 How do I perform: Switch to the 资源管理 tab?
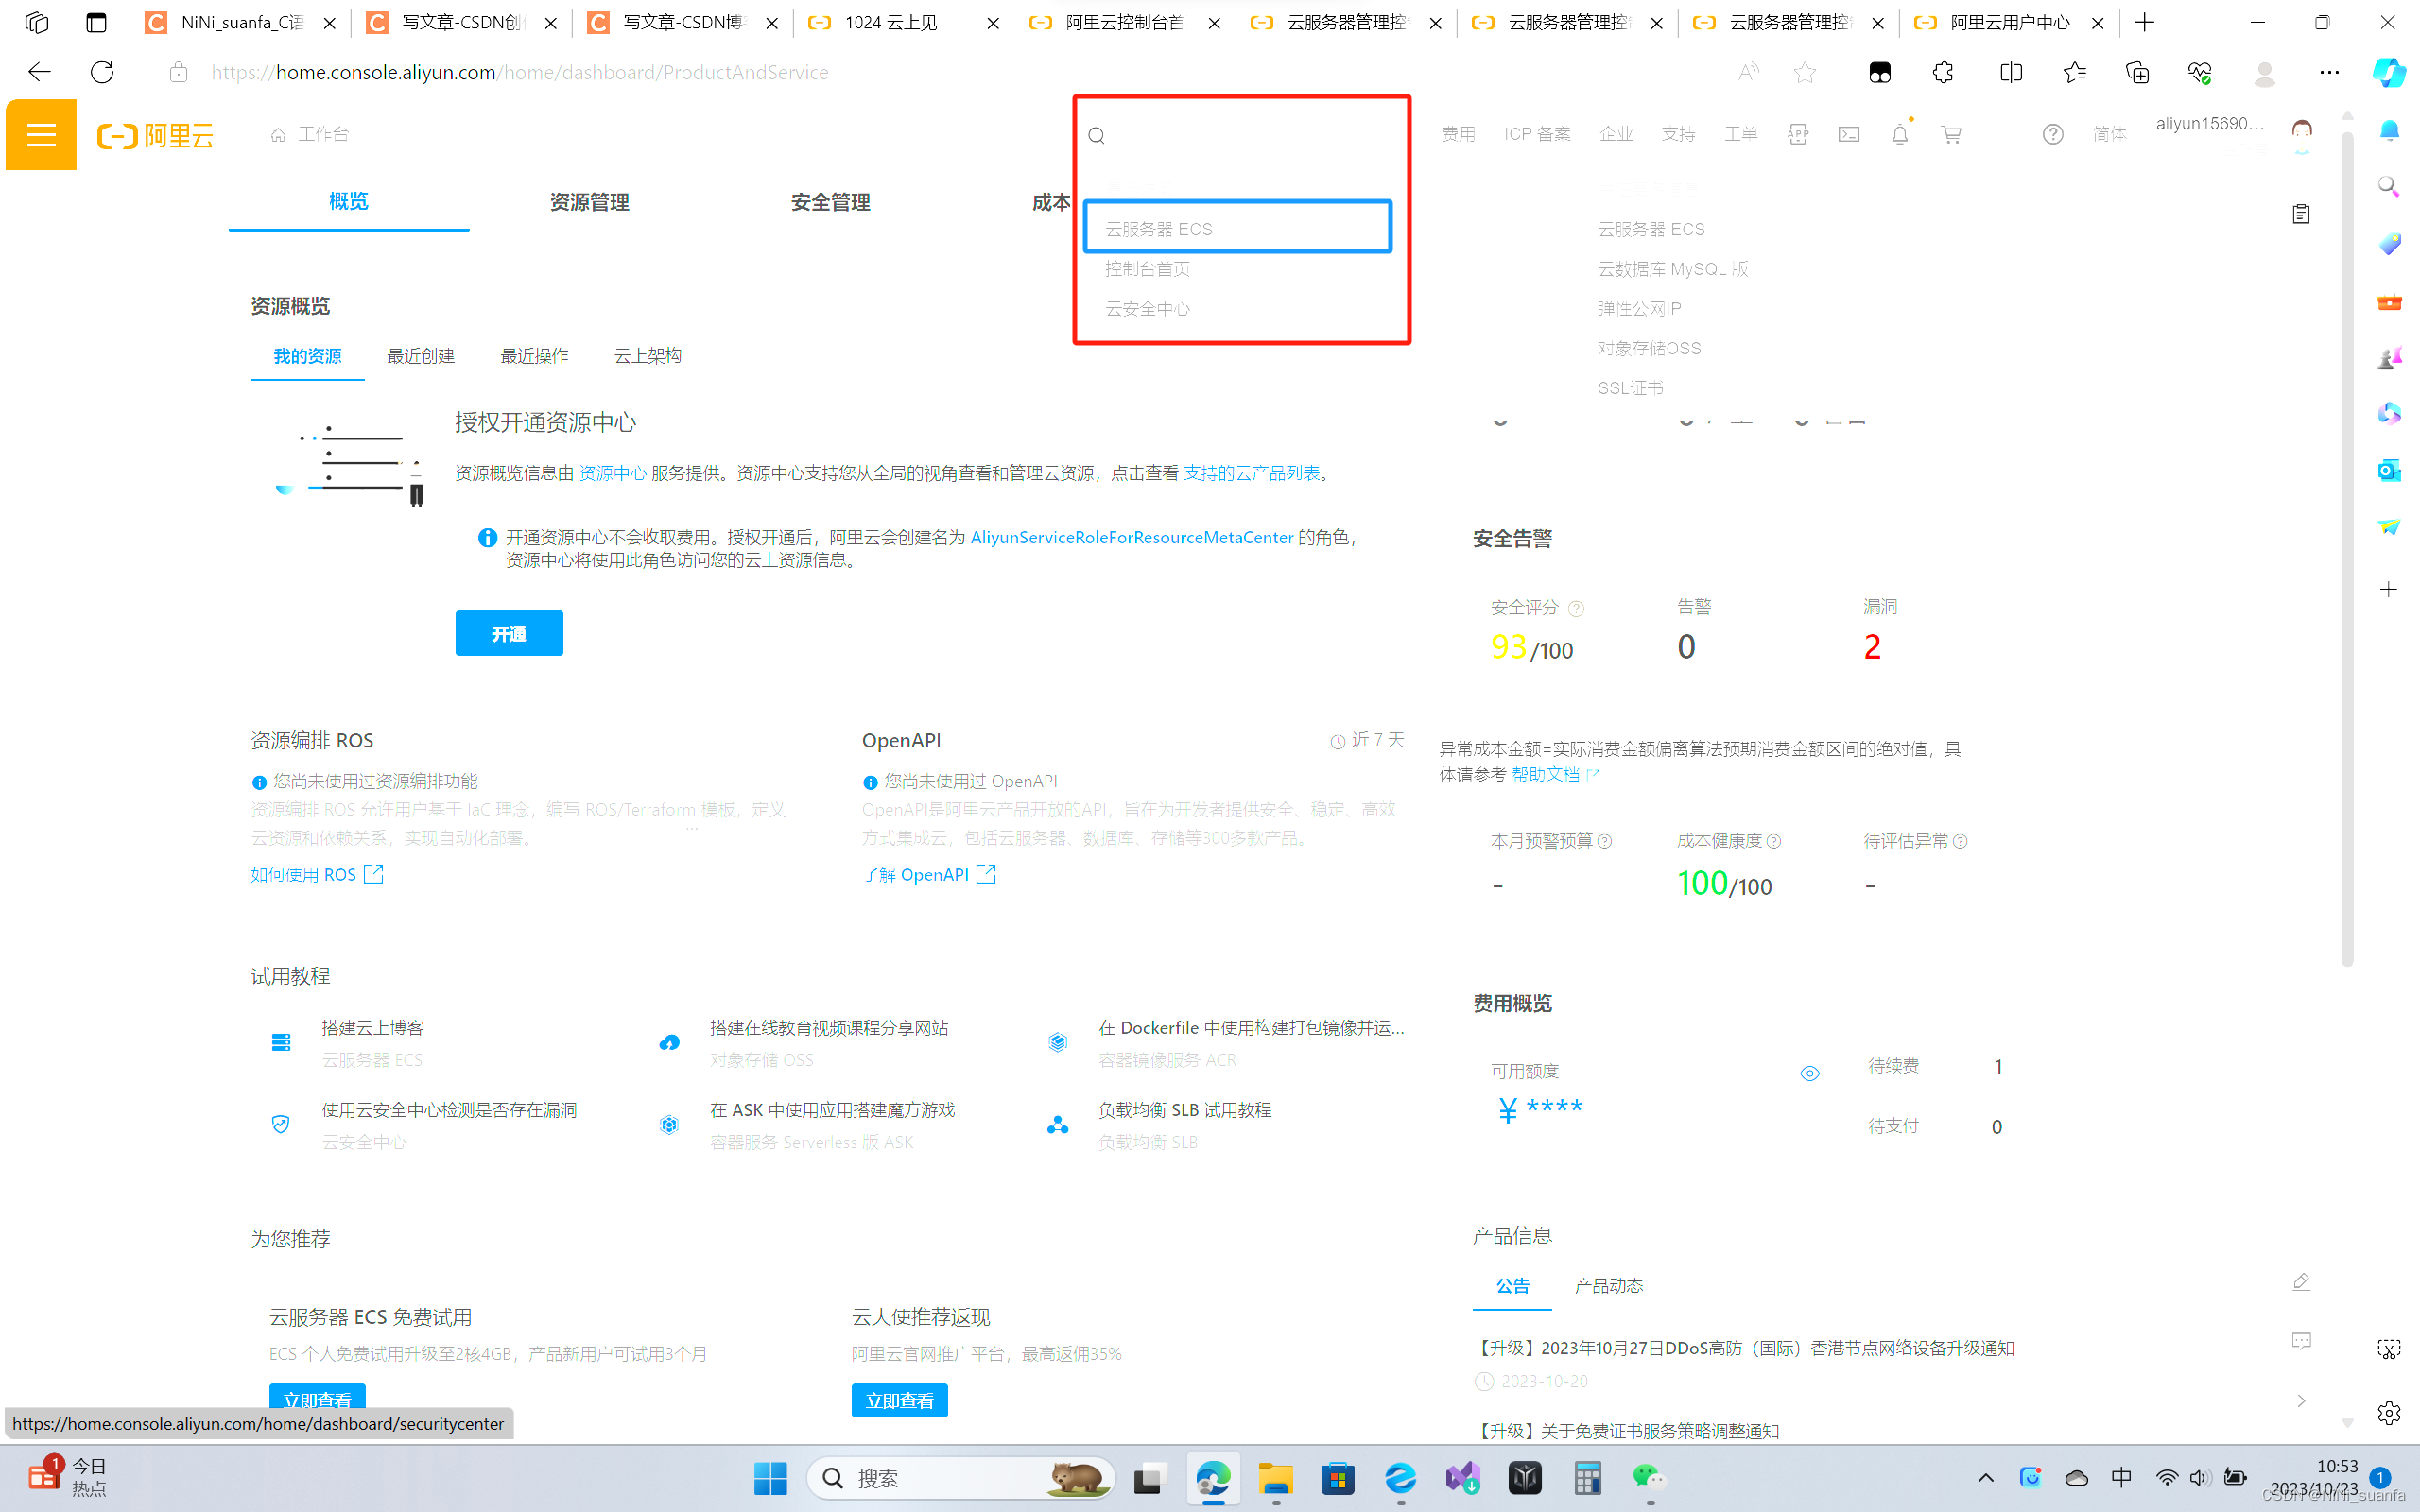pos(589,202)
